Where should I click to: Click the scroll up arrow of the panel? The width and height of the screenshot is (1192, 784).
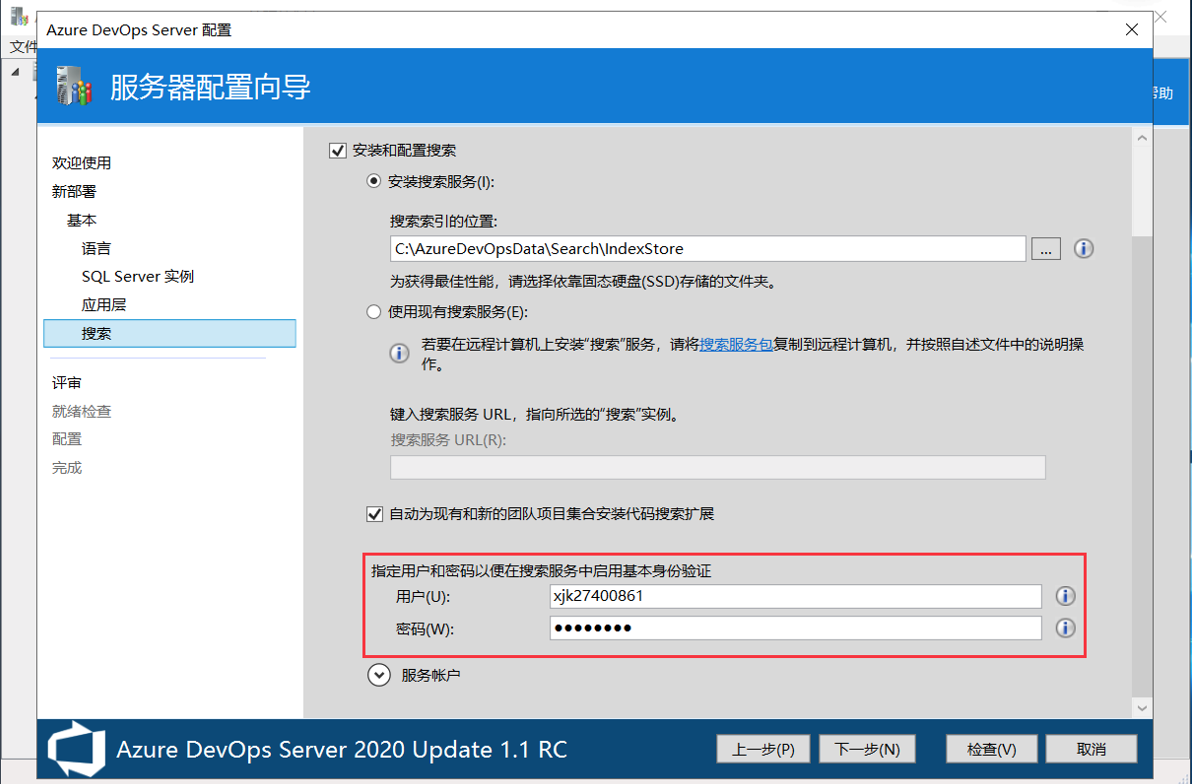1142,138
